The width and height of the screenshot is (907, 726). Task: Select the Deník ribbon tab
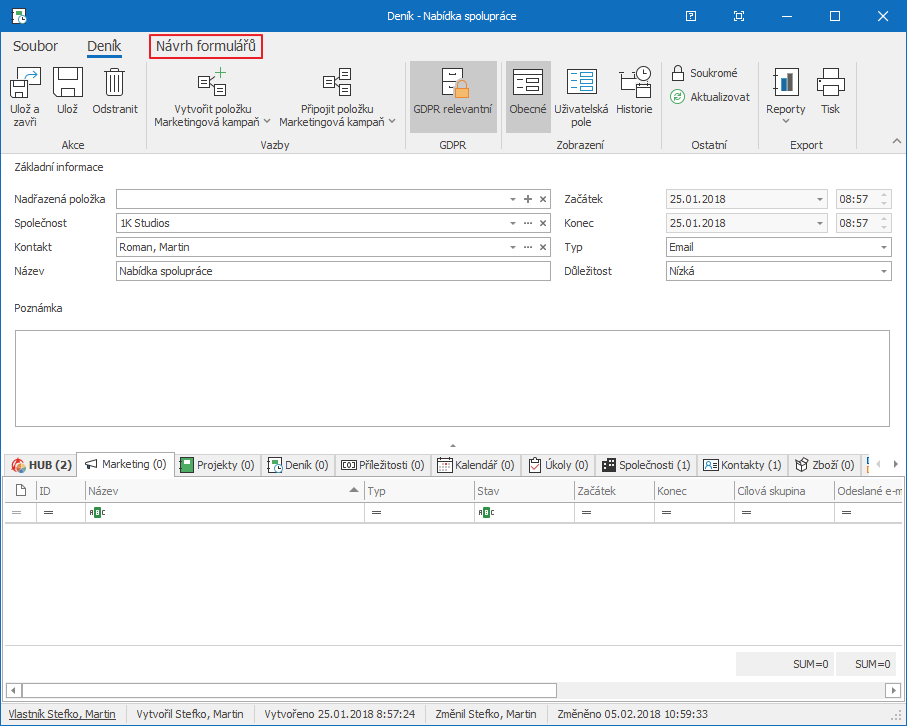point(104,46)
